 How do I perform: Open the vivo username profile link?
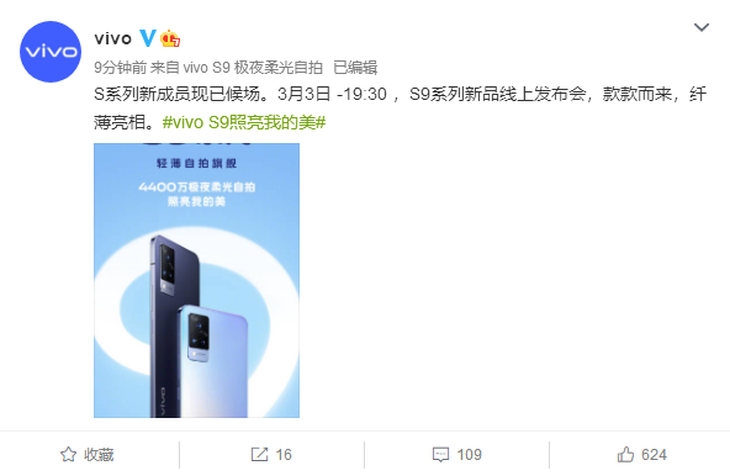point(113,39)
